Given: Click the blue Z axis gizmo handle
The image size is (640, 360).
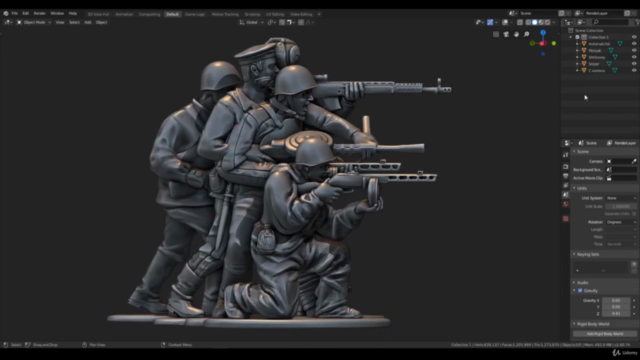Looking at the screenshot, I should coord(543,33).
